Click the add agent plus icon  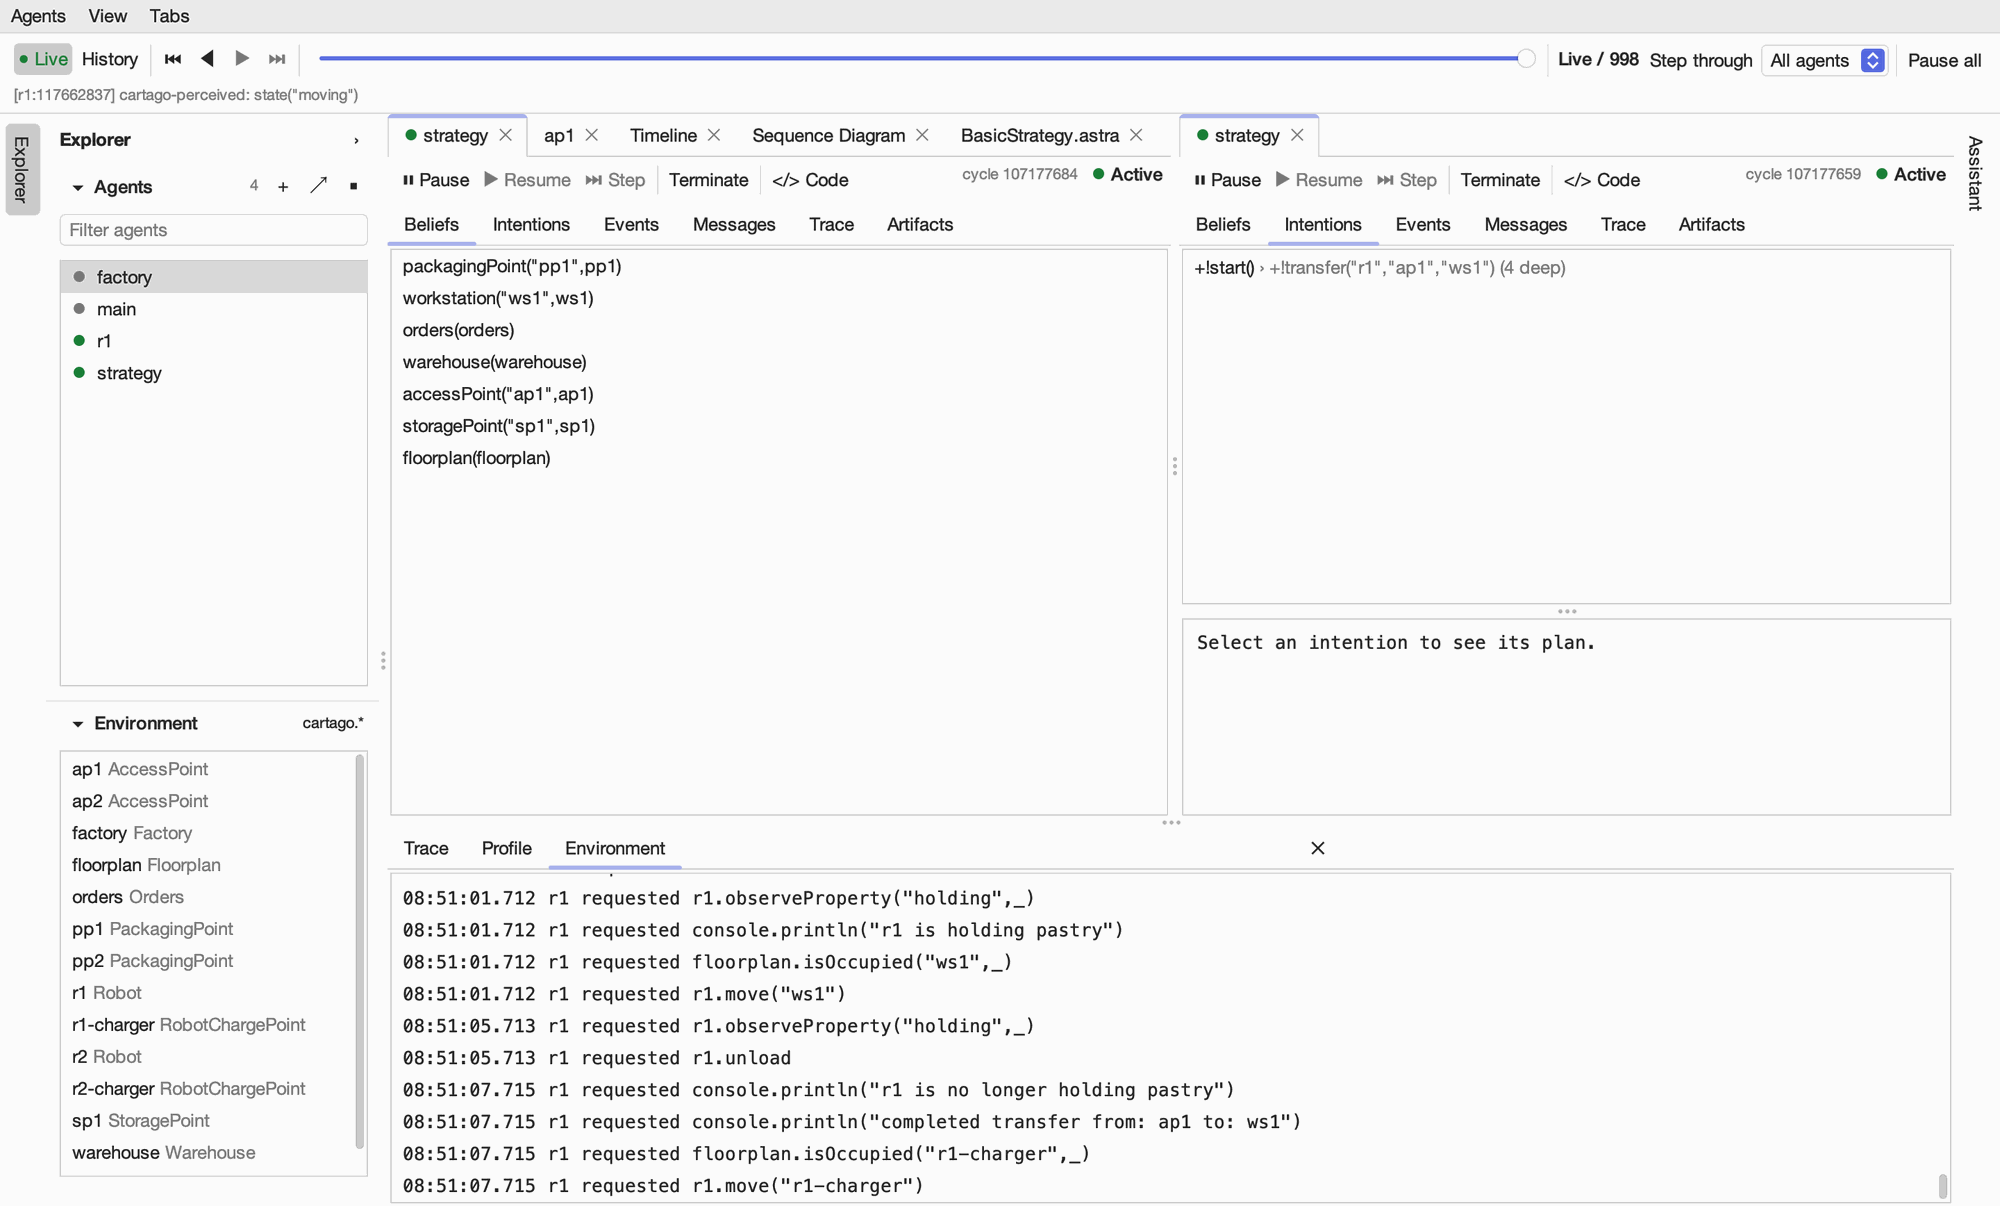click(283, 187)
